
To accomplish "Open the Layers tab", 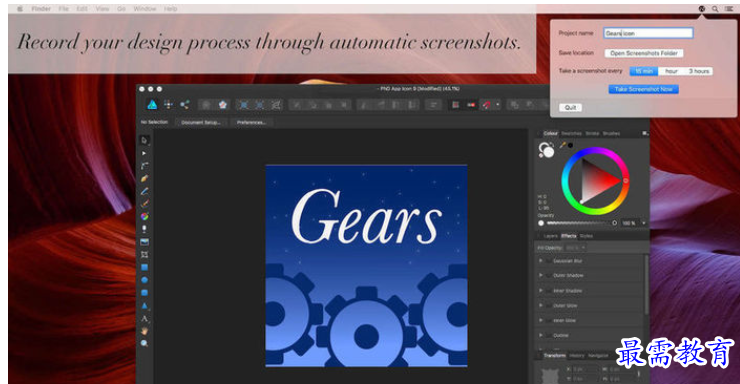I will (550, 236).
